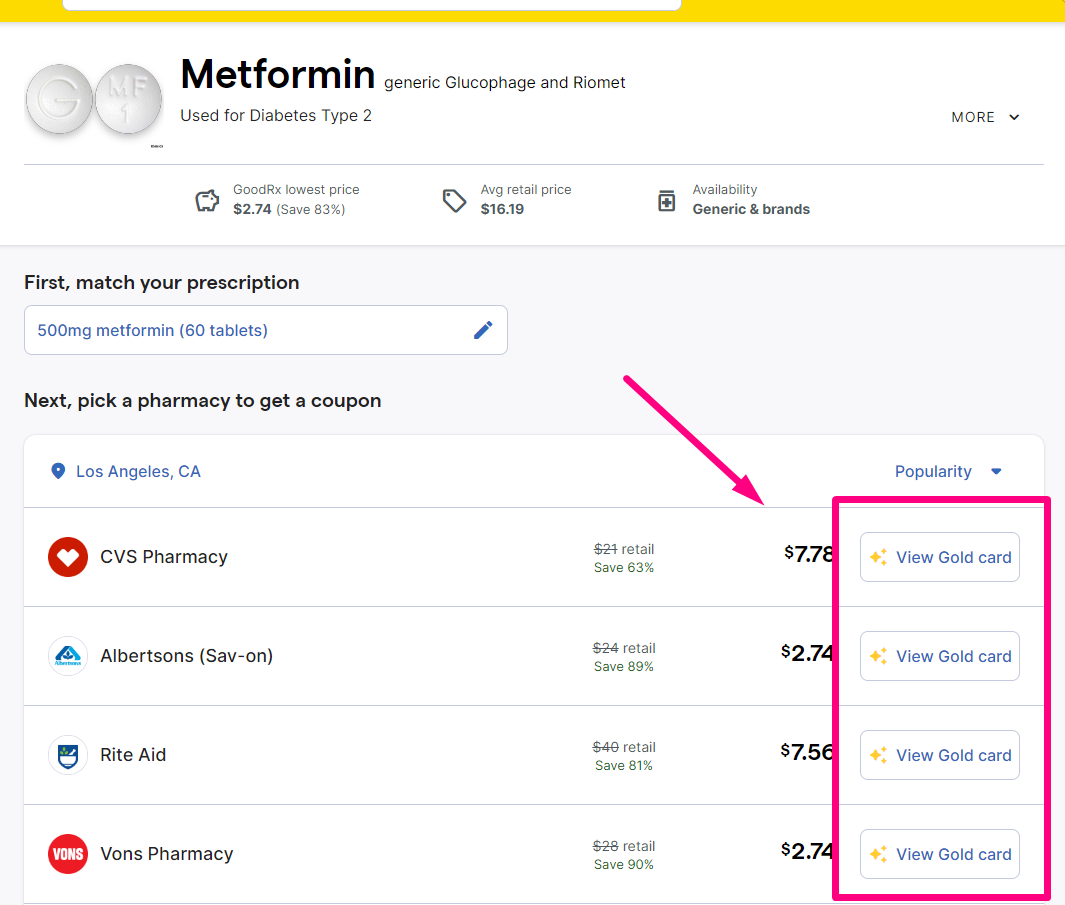Open the Popularity sort dropdown
1065x905 pixels.
click(947, 471)
